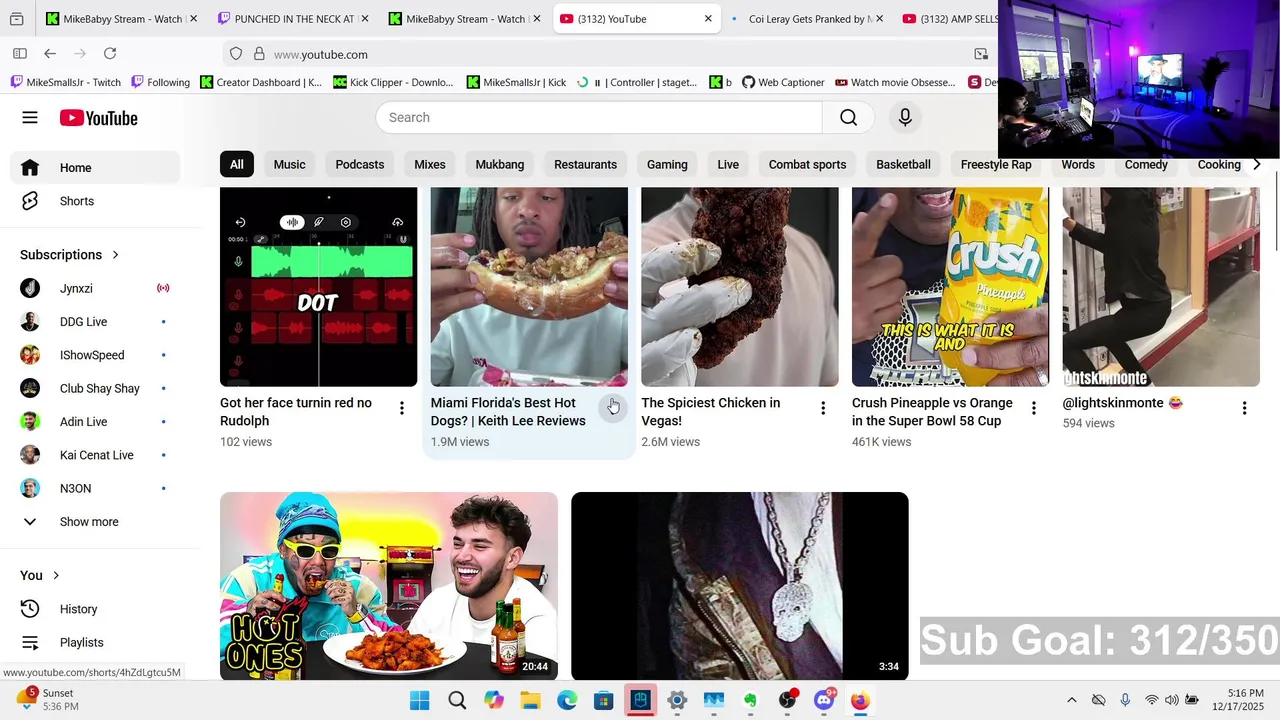Image resolution: width=1280 pixels, height=720 pixels.
Task: Open Web Captioner bookmark
Action: 783,82
